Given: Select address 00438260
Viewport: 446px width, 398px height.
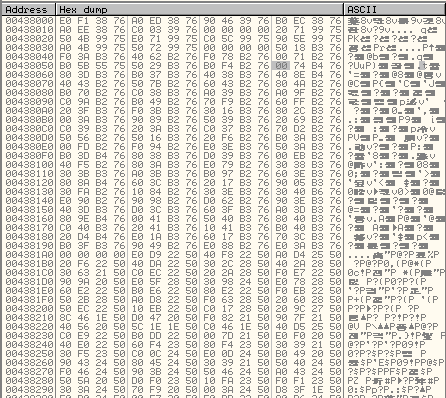Looking at the screenshot, I should pyautogui.click(x=29, y=363).
